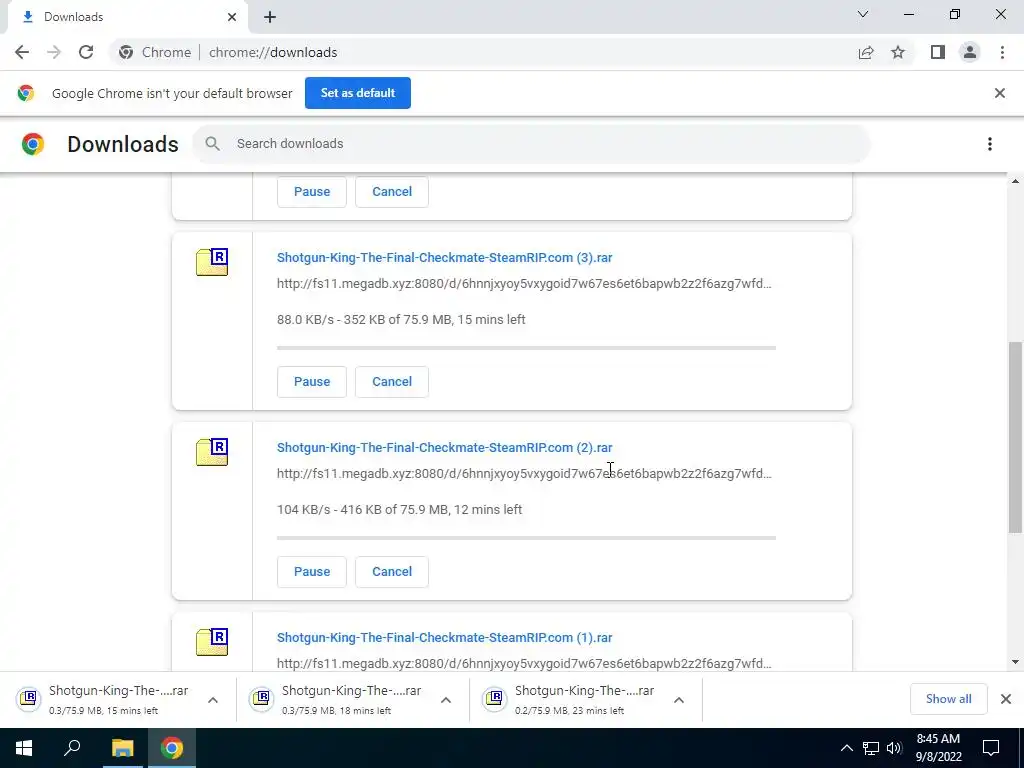Screen dimensions: 1024x768
Task: Dismiss the default browser notification bar
Action: (1000, 93)
